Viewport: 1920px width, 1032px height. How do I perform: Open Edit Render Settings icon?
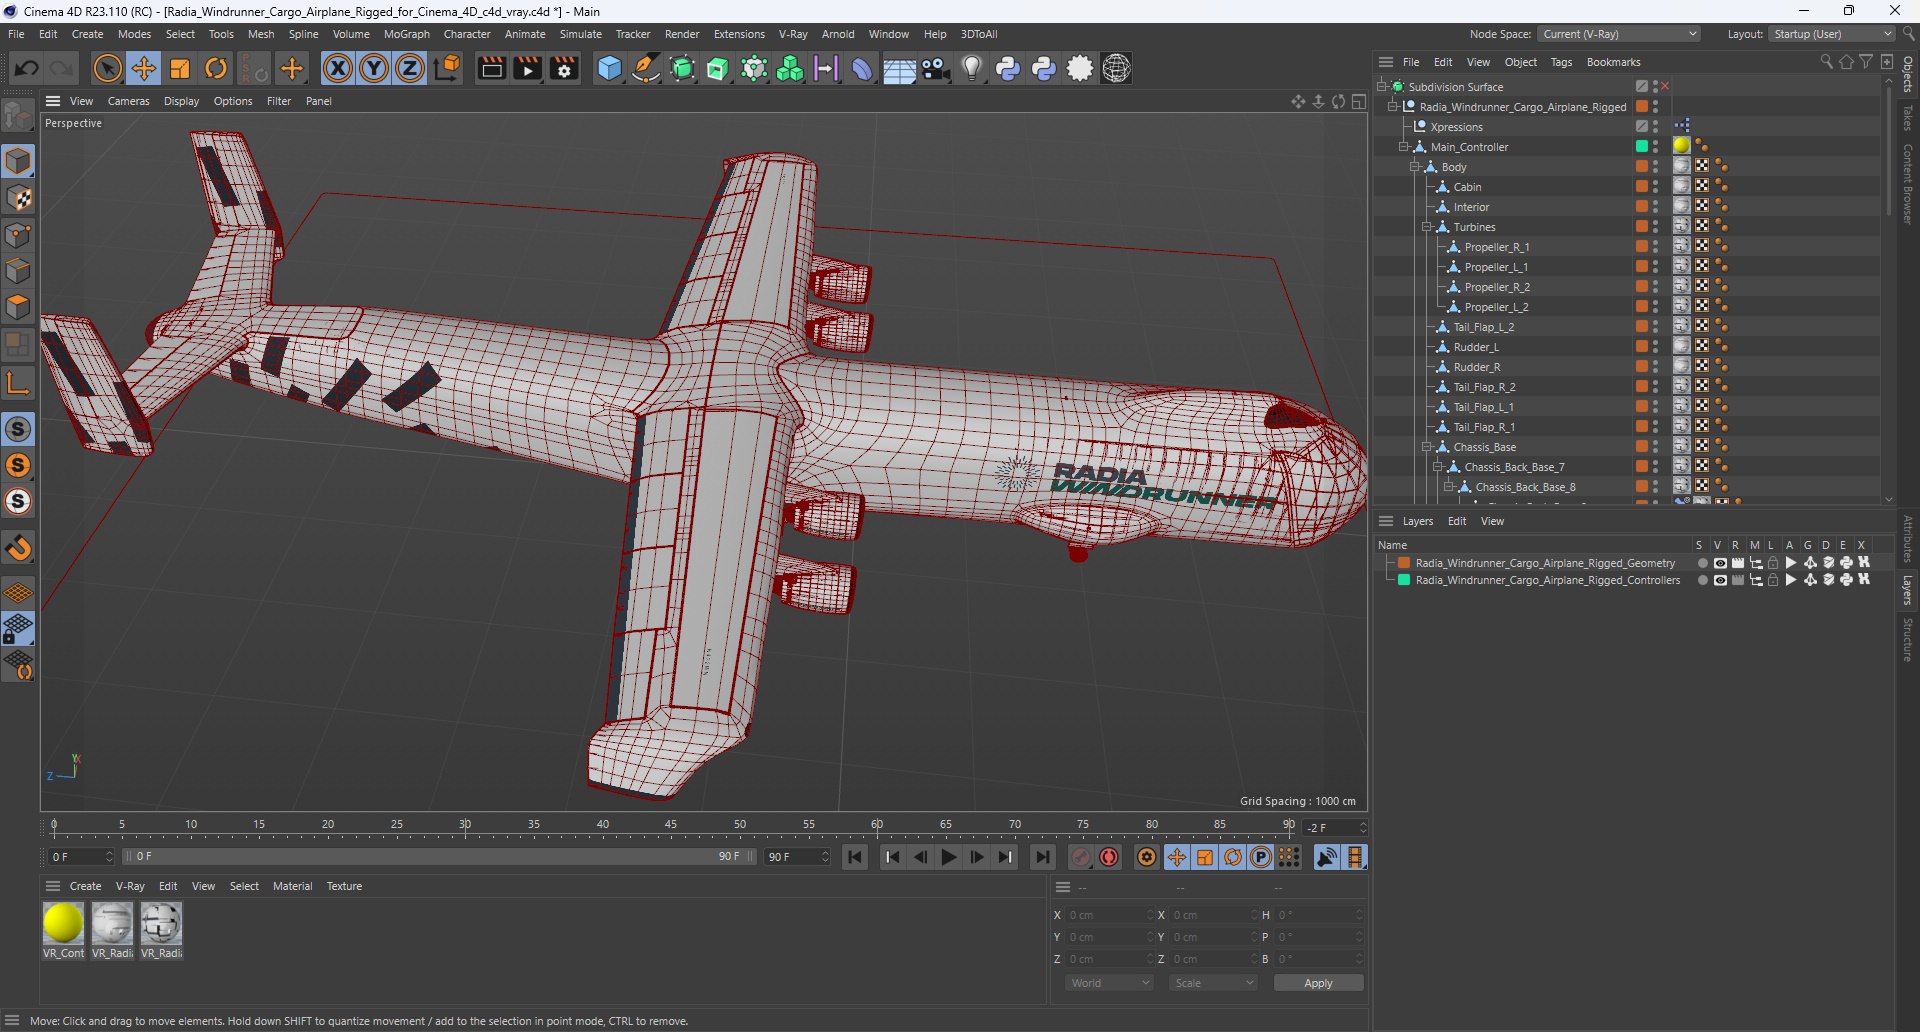click(565, 68)
